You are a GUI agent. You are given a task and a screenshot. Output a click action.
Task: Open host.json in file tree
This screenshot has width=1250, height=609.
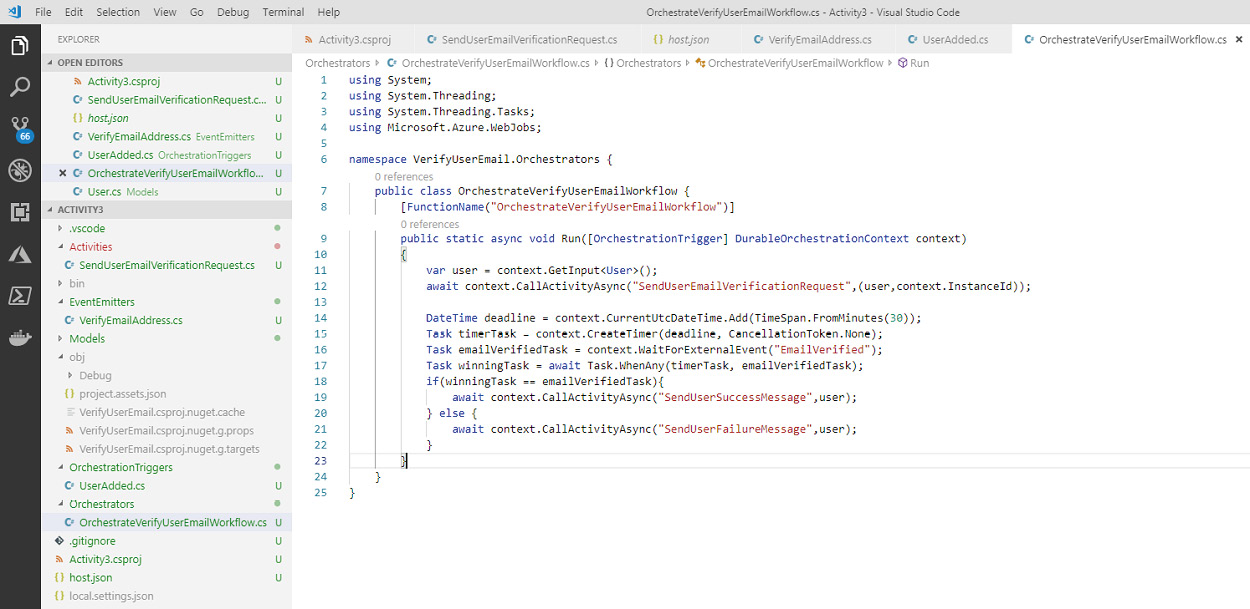(x=167, y=577)
